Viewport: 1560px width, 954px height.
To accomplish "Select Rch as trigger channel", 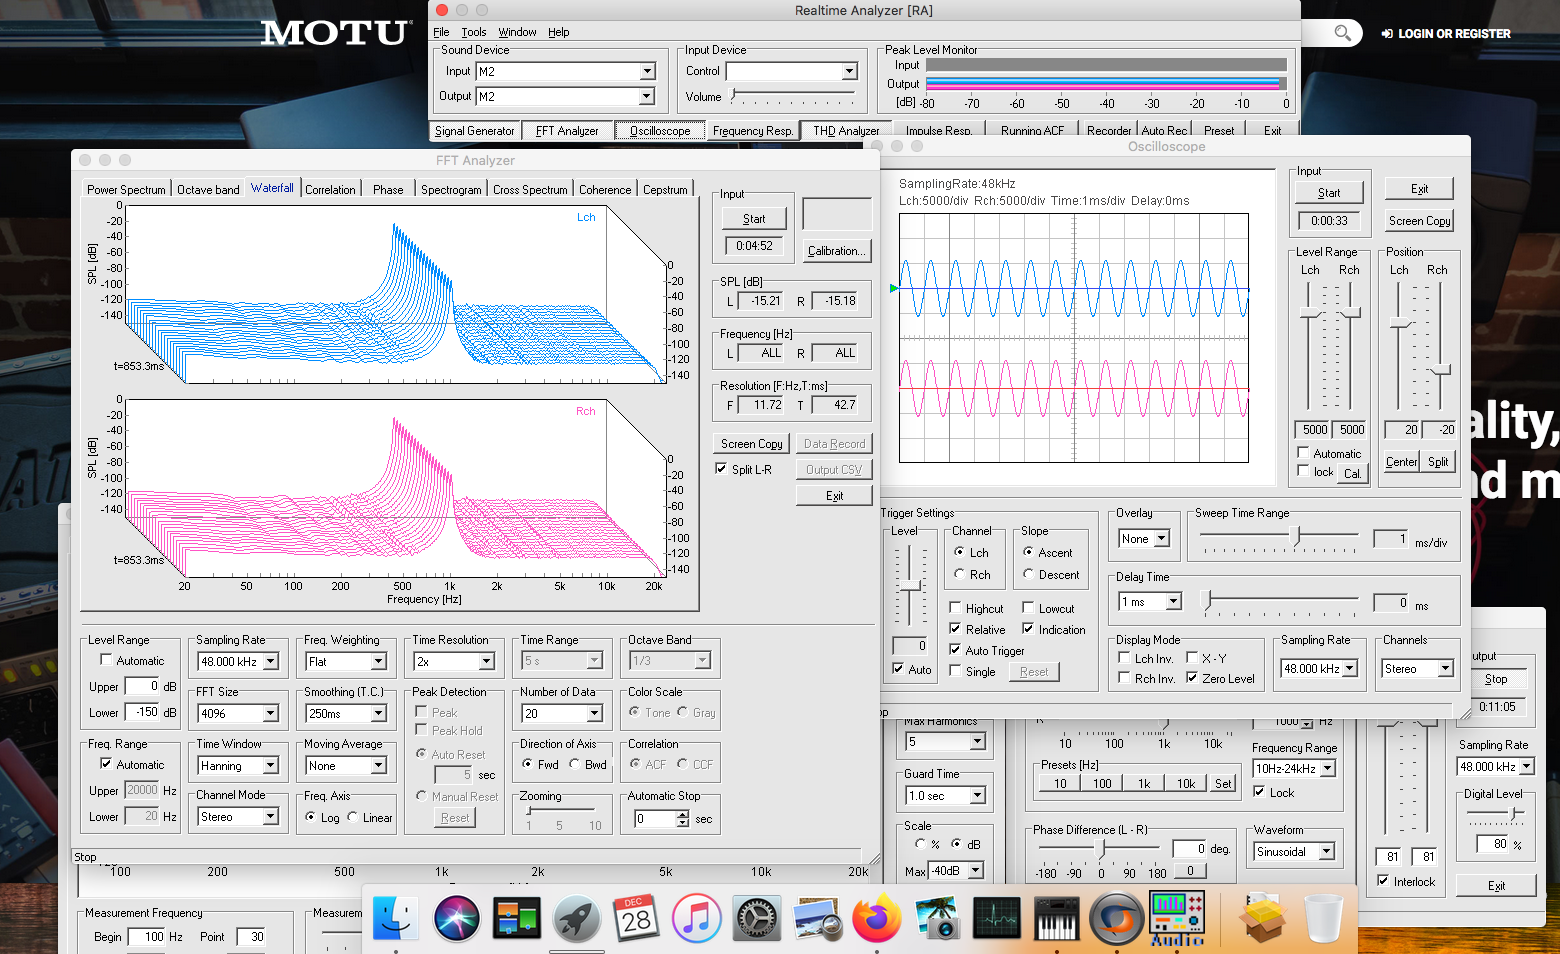I will (x=959, y=574).
